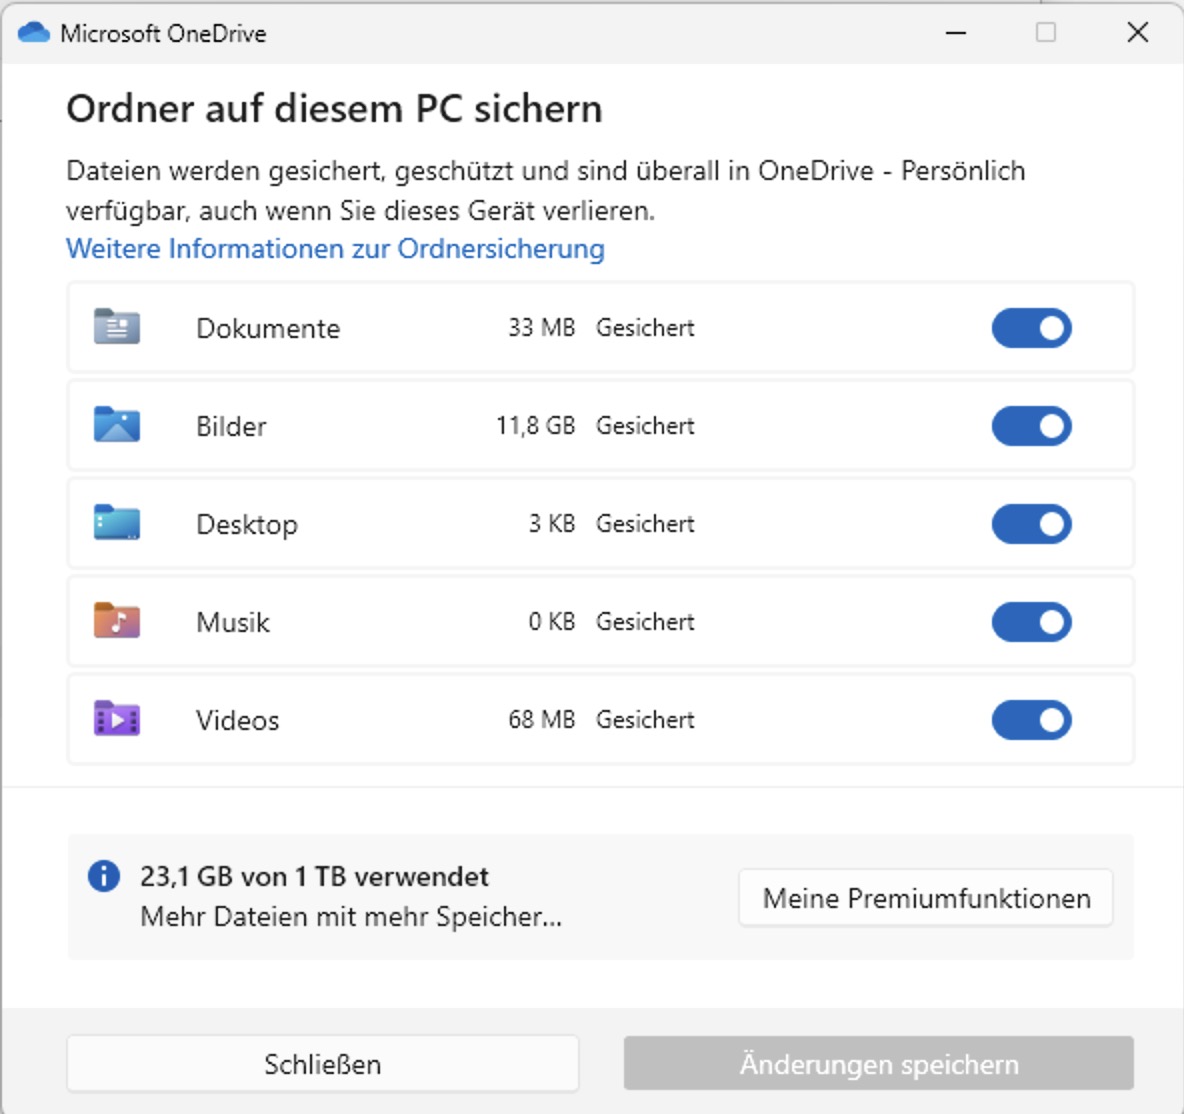
Task: Click the Desktop folder icon
Action: coord(116,523)
